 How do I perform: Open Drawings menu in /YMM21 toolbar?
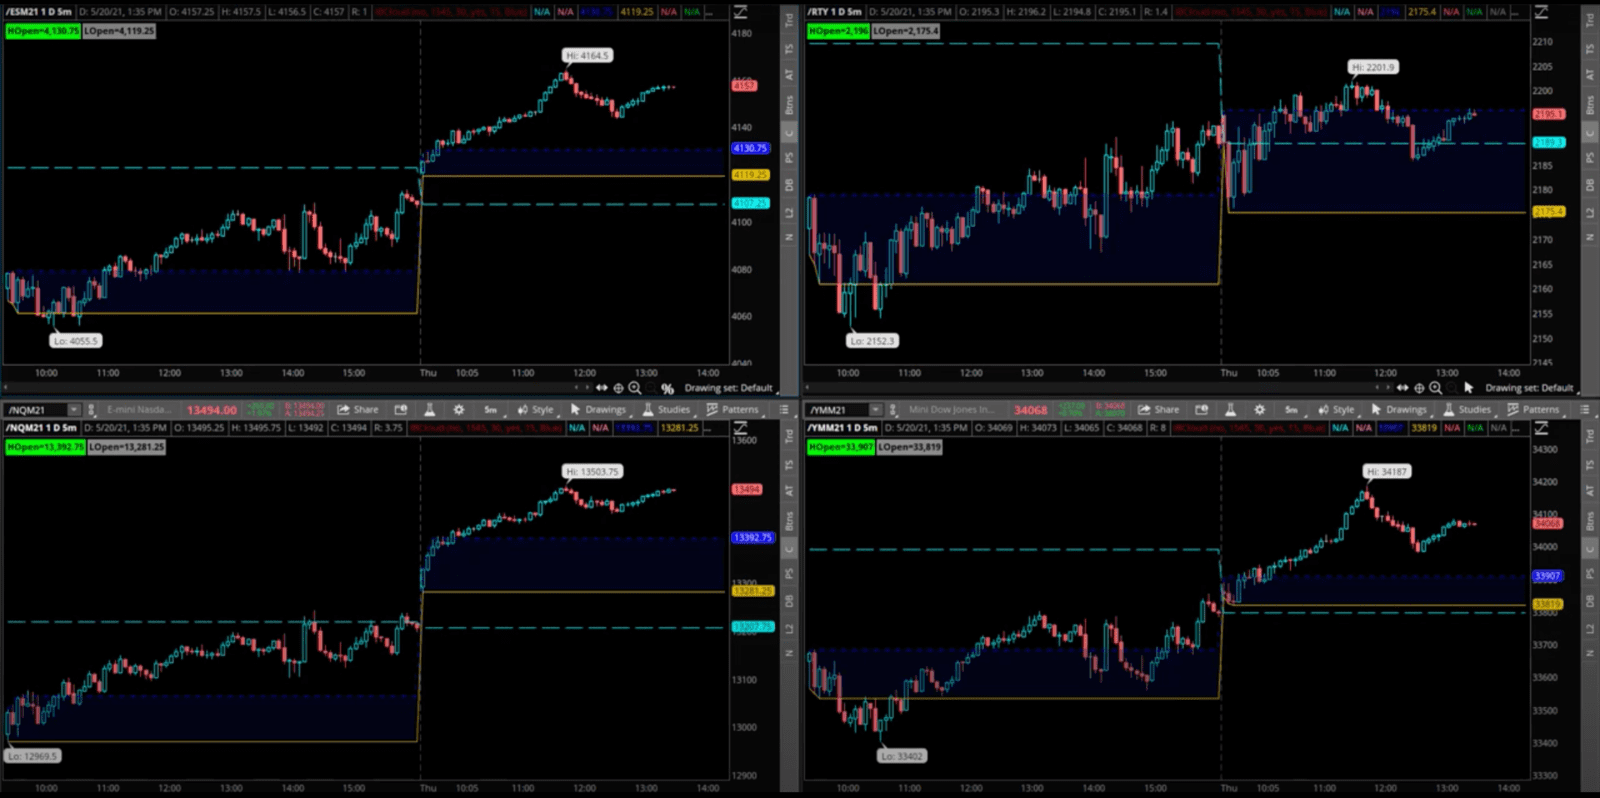tap(1400, 410)
